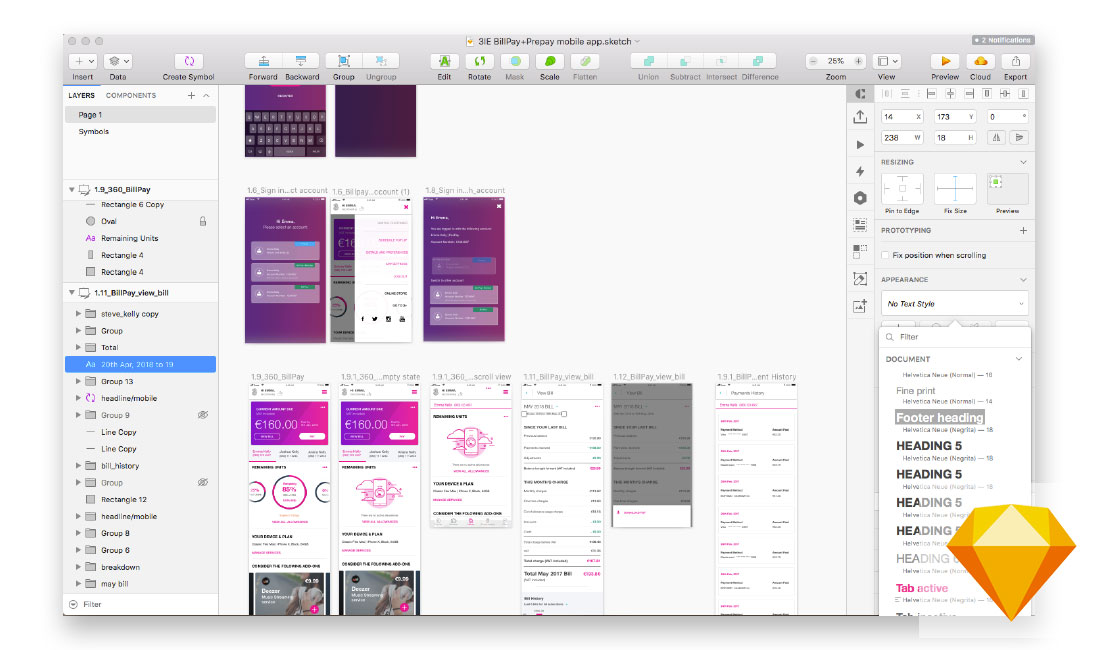
Task: Select the Rotate tool
Action: pyautogui.click(x=480, y=61)
